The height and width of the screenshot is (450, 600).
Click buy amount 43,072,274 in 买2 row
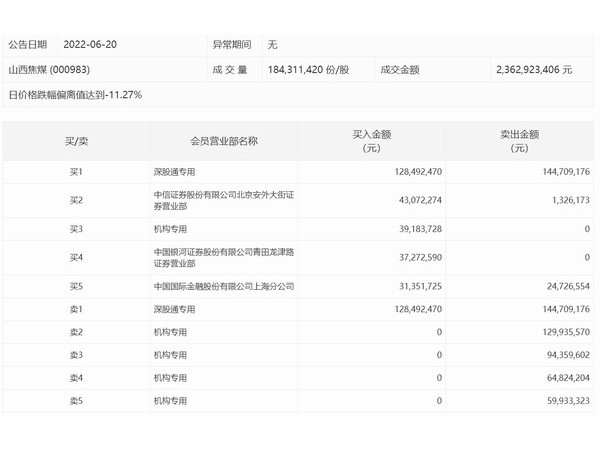tap(408, 200)
